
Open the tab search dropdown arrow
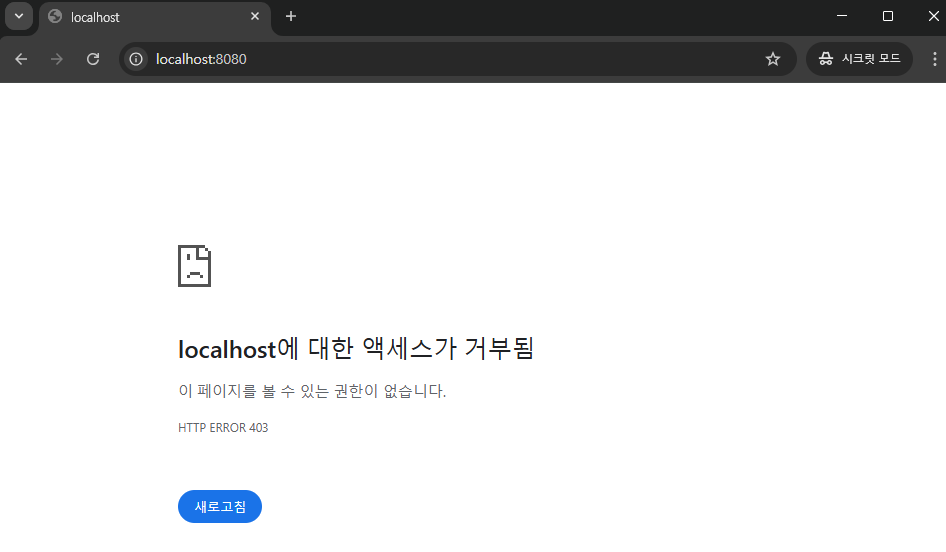tap(19, 16)
